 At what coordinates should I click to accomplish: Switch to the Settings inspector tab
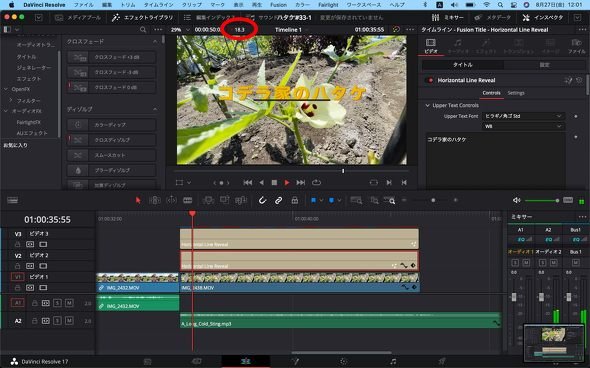pos(516,93)
